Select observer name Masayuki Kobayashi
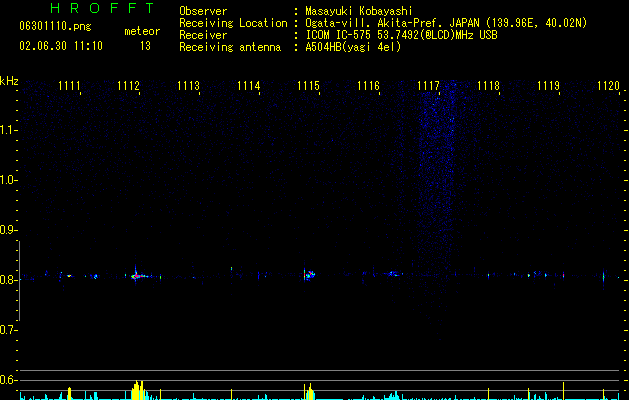Image resolution: width=629 pixels, height=400 pixels. tap(359, 11)
